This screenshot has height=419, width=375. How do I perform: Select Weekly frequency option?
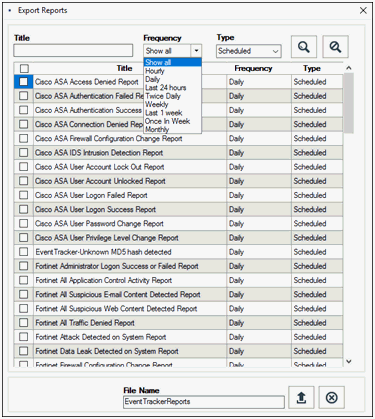pyautogui.click(x=172, y=104)
